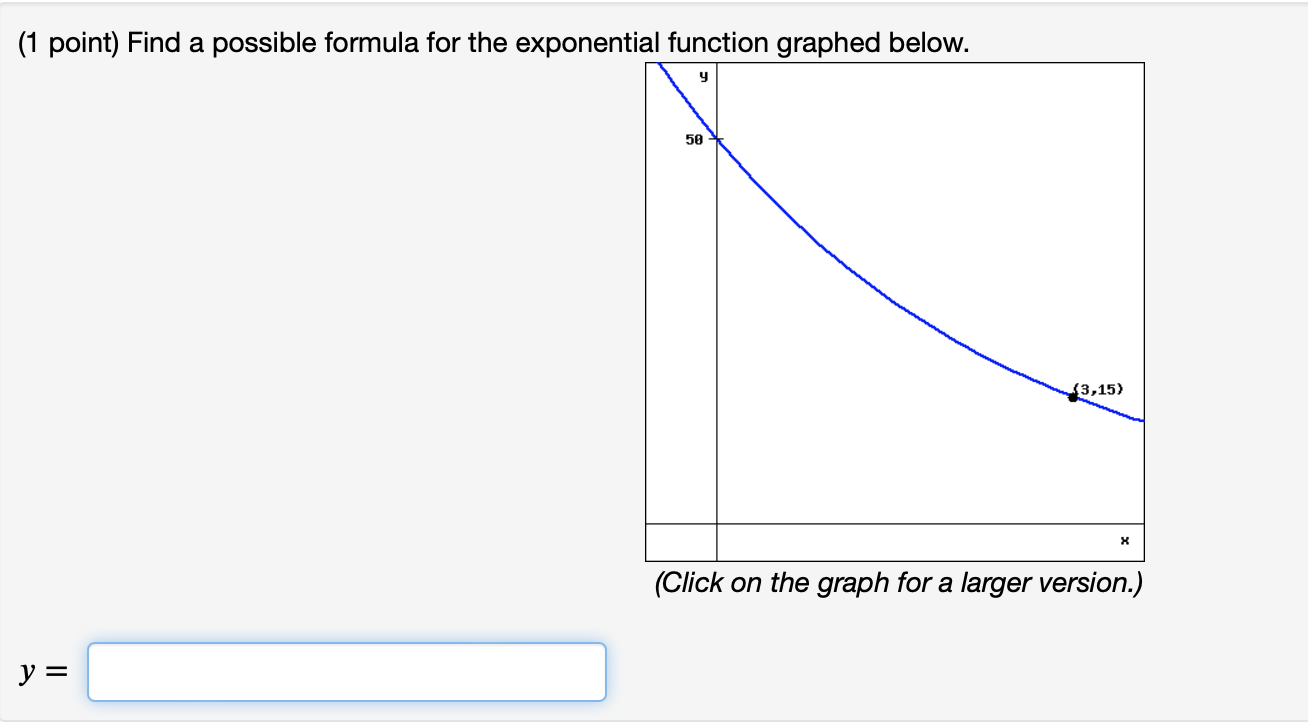Open the larger graph via the italic link text
The image size is (1308, 725).
[900, 583]
